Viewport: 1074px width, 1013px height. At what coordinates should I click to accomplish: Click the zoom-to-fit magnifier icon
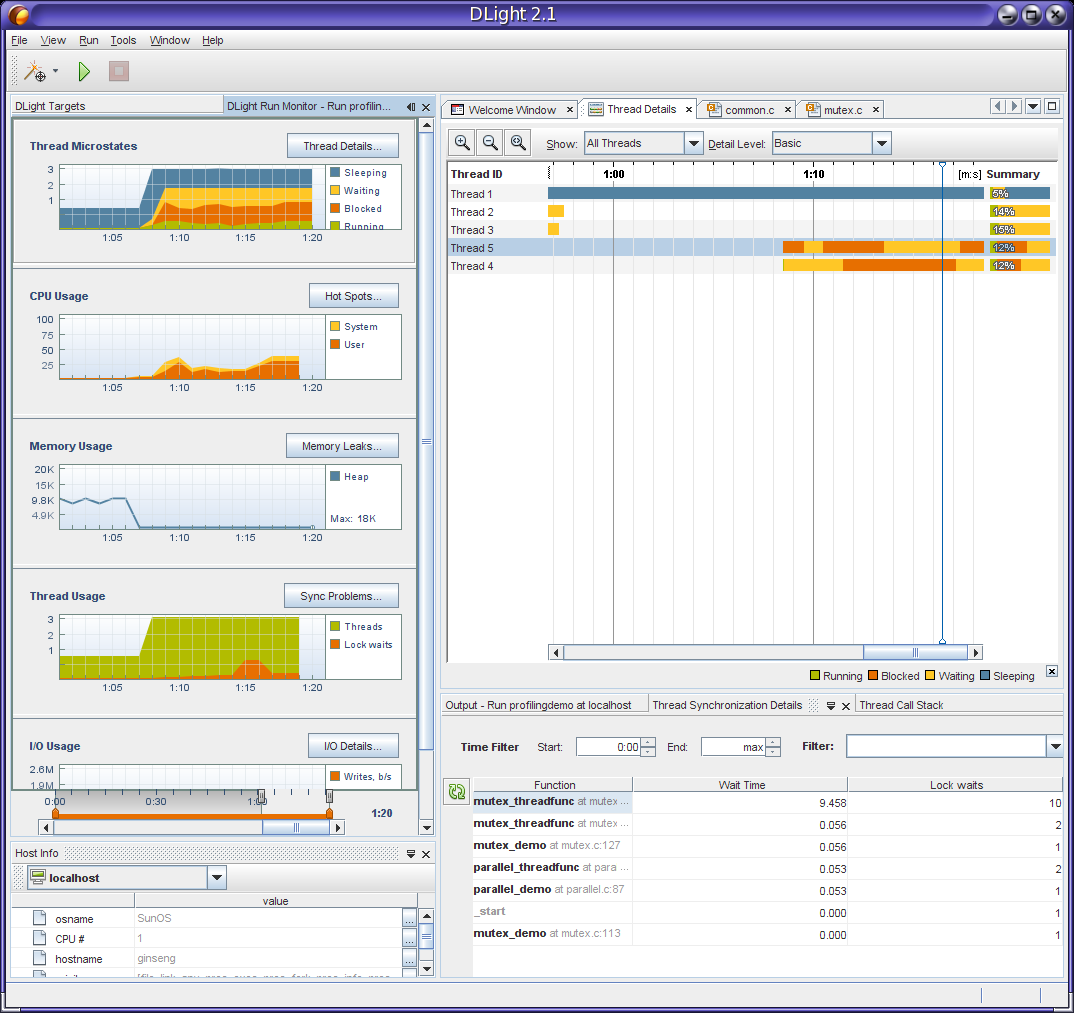click(518, 143)
